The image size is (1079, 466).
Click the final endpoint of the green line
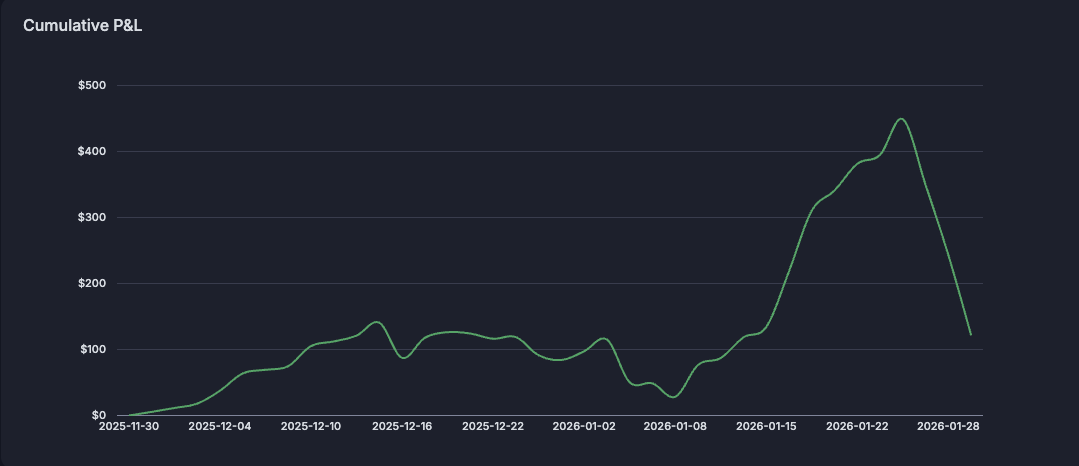pyautogui.click(x=971, y=334)
